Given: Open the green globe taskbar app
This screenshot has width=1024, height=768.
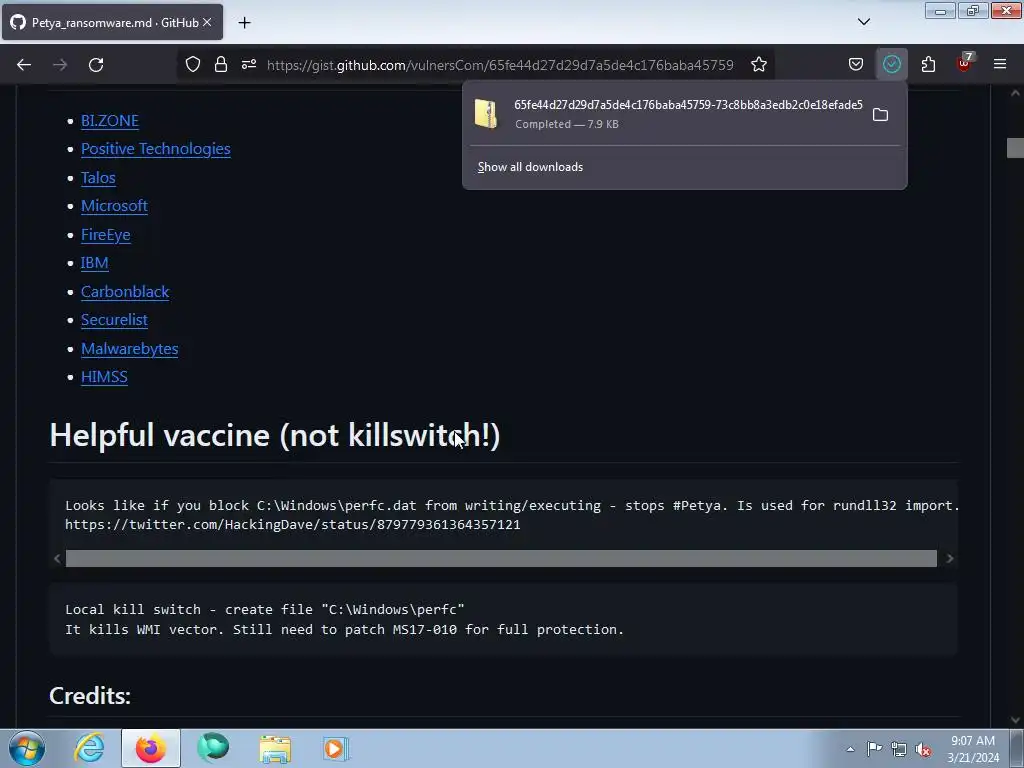Looking at the screenshot, I should (213, 748).
